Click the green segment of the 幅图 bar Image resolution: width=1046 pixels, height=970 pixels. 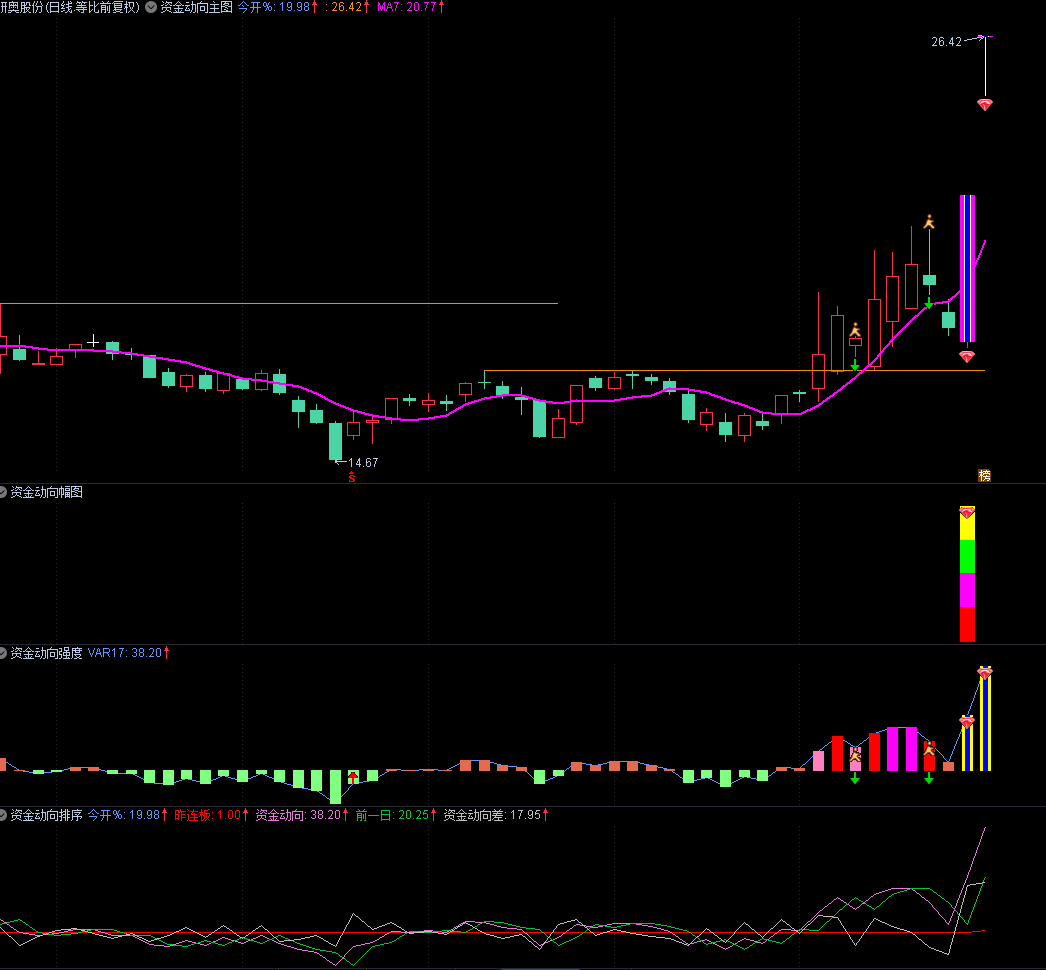(x=967, y=557)
